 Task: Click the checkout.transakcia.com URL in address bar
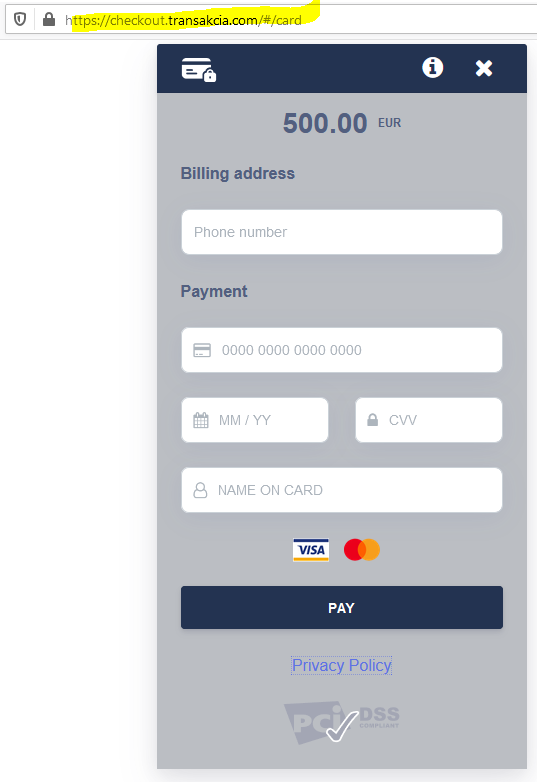[x=183, y=20]
